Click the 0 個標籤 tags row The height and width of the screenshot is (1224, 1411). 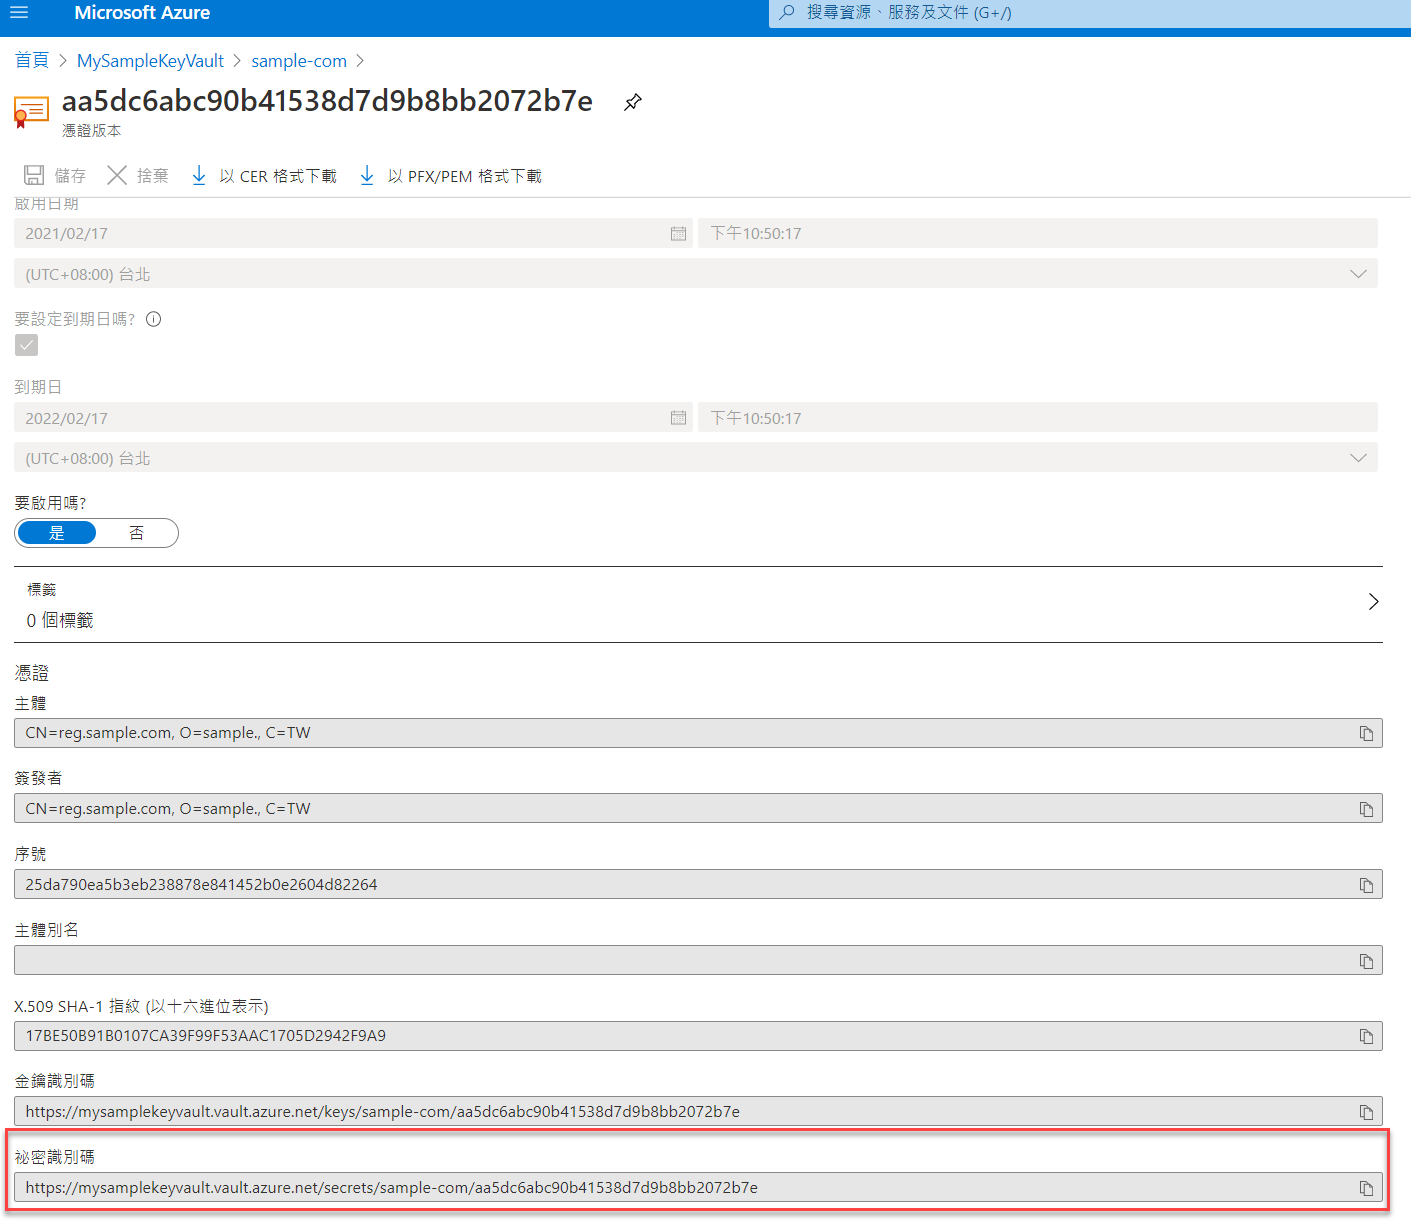(698, 605)
